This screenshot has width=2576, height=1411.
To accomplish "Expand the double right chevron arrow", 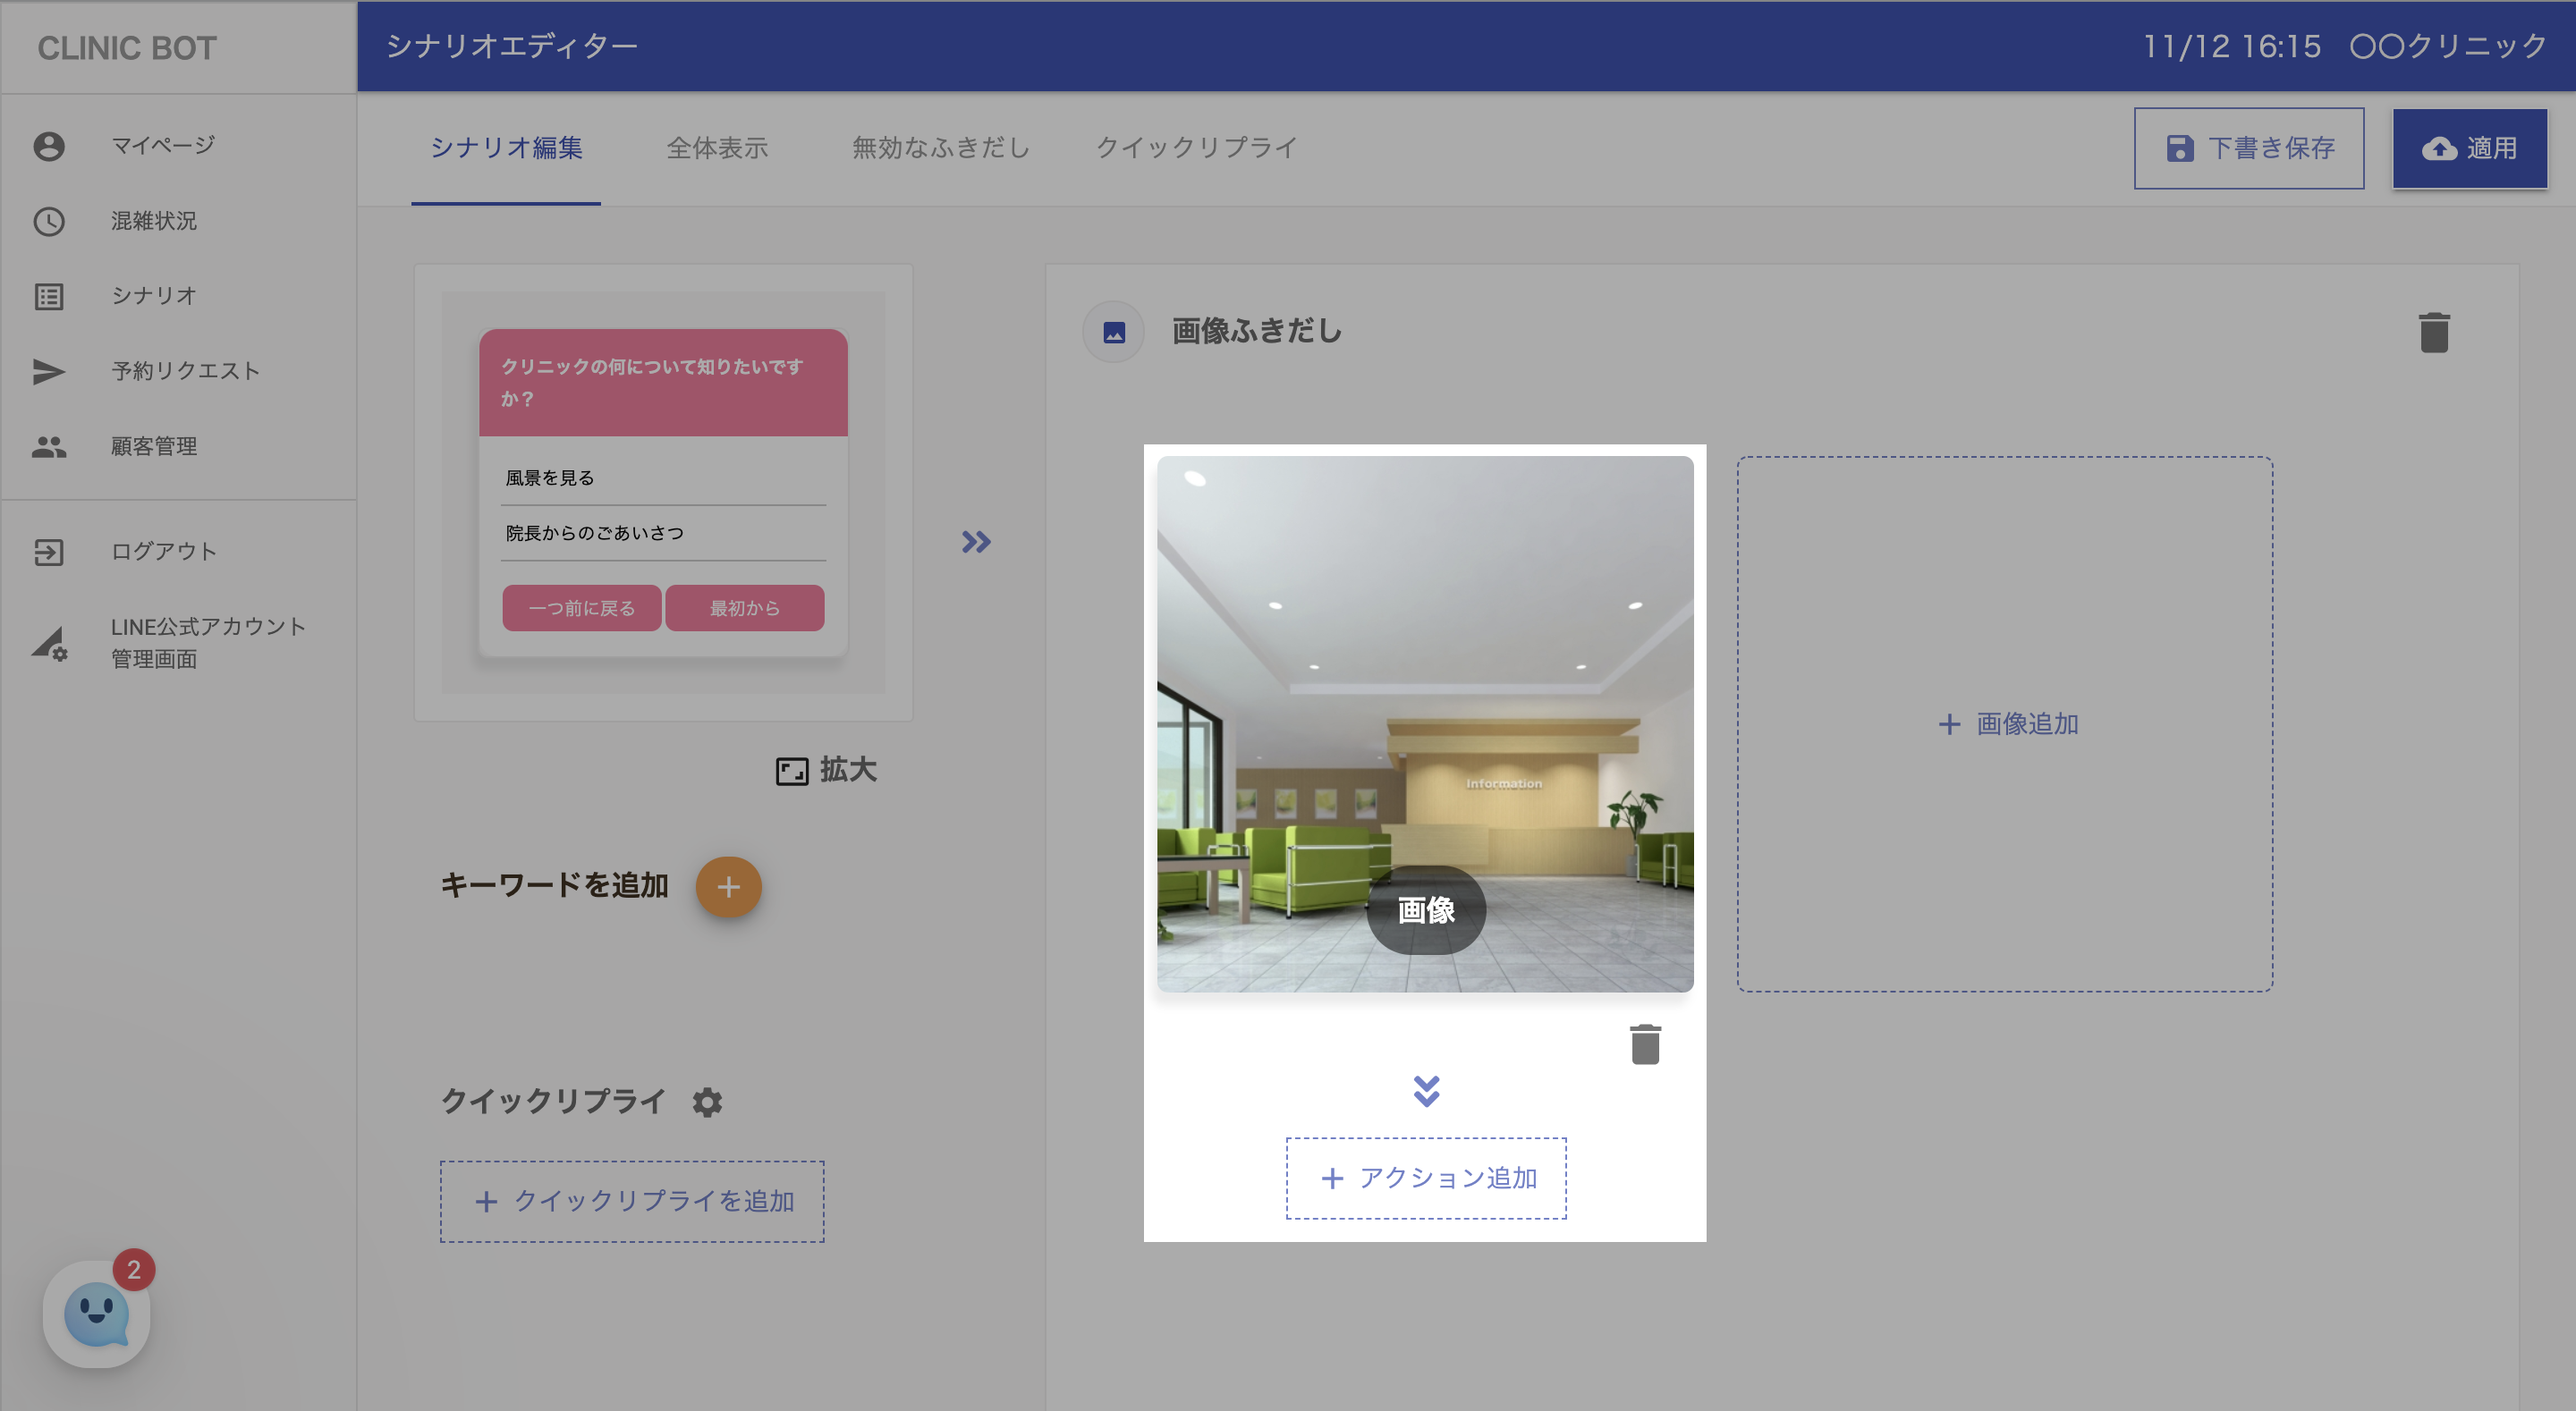I will (975, 542).
